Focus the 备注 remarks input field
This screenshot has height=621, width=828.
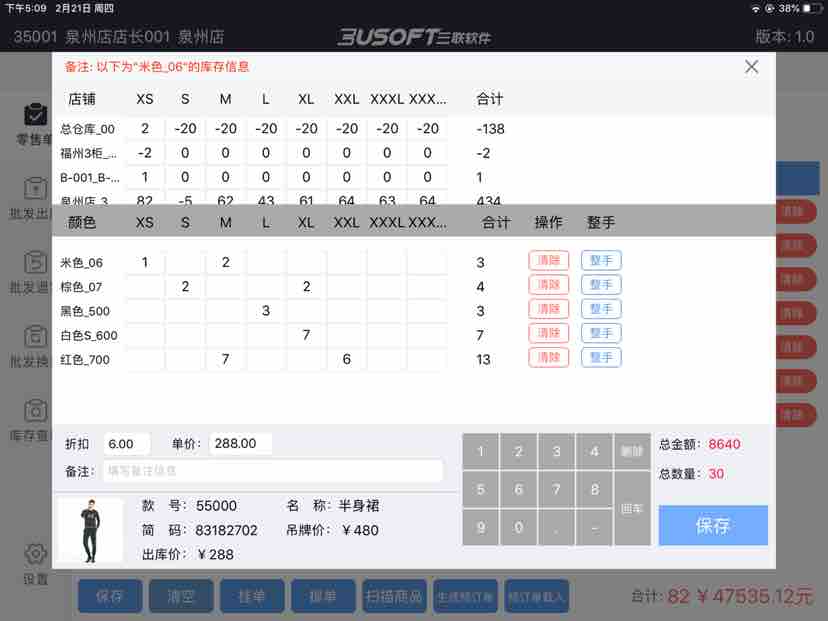coord(273,471)
